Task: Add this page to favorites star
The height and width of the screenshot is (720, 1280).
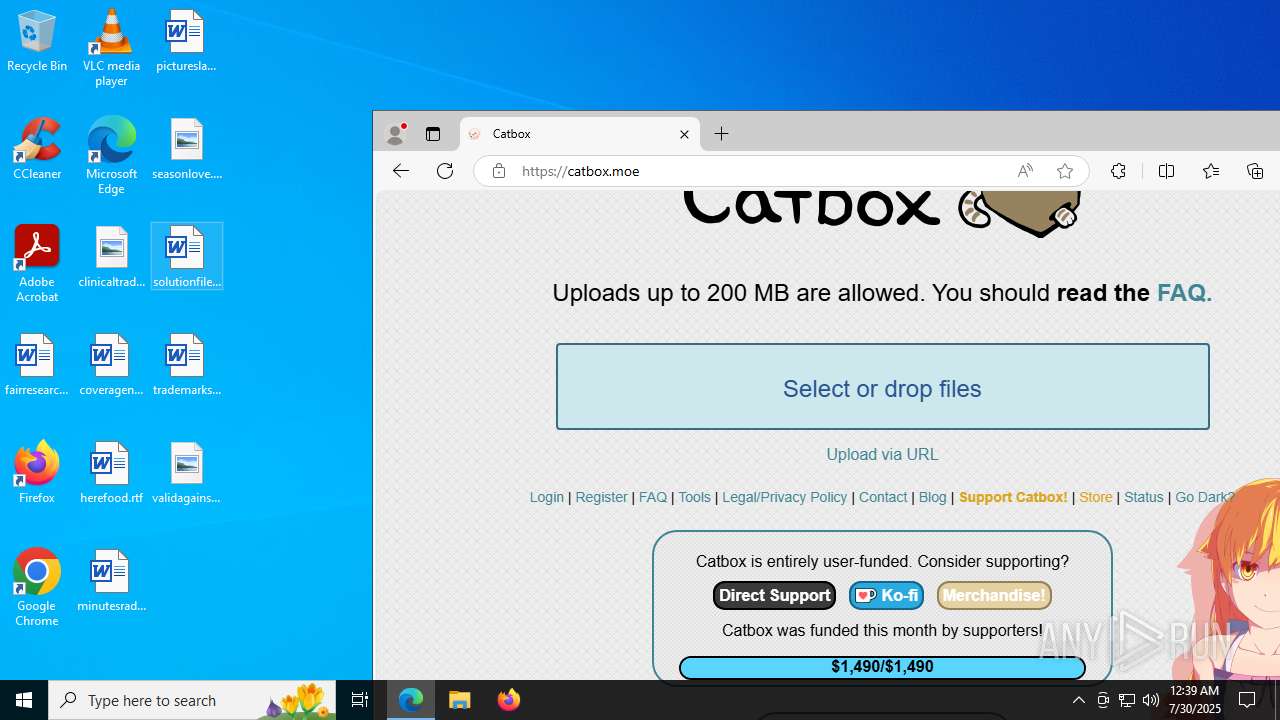Action: 1065,171
